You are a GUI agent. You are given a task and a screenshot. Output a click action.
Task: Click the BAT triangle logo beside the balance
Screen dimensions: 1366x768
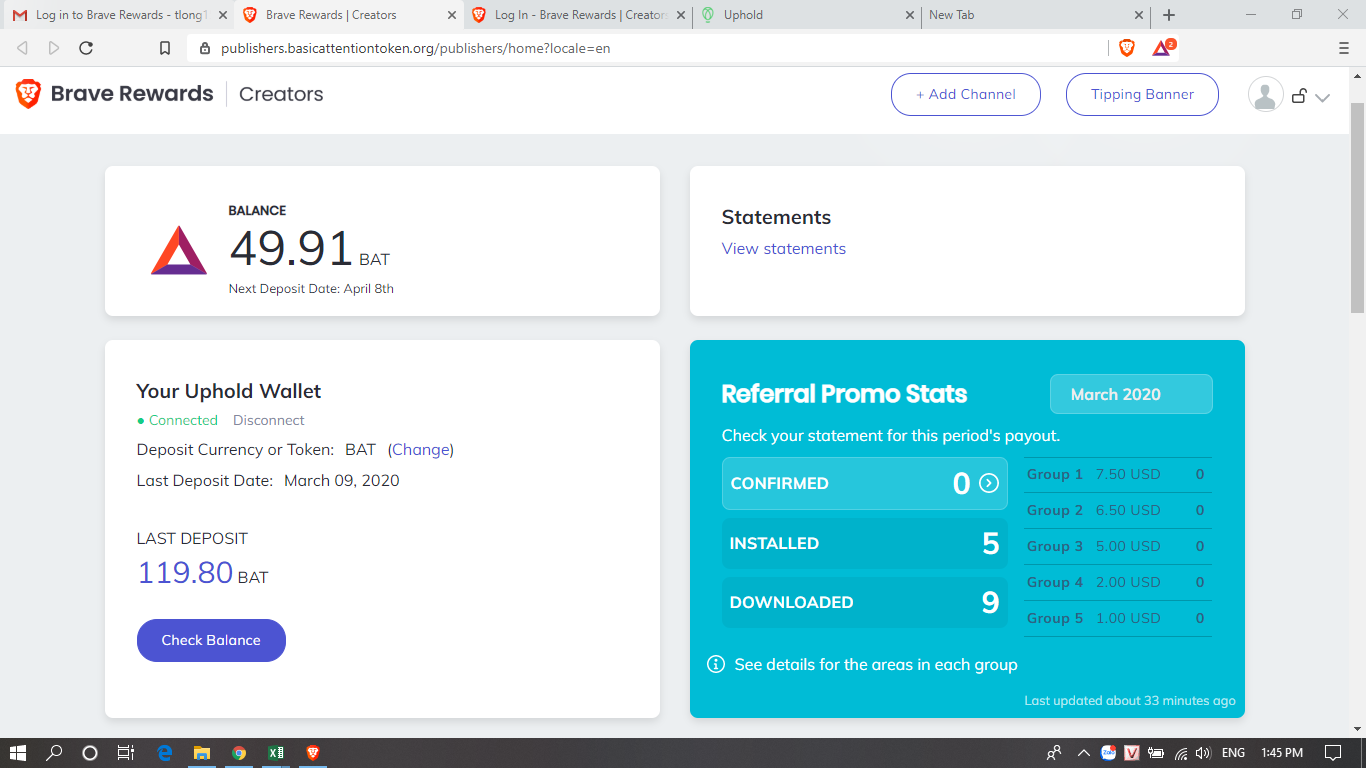click(178, 249)
